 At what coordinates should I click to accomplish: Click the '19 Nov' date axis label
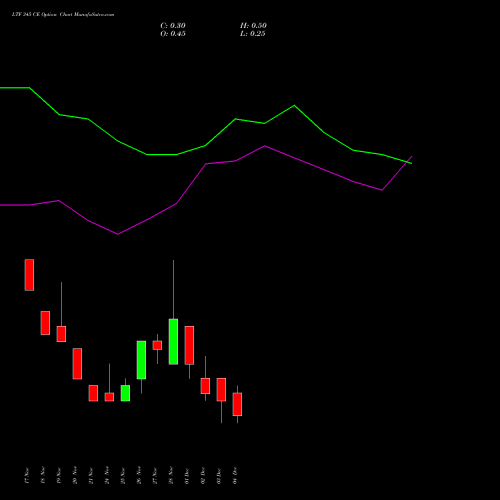(59, 475)
